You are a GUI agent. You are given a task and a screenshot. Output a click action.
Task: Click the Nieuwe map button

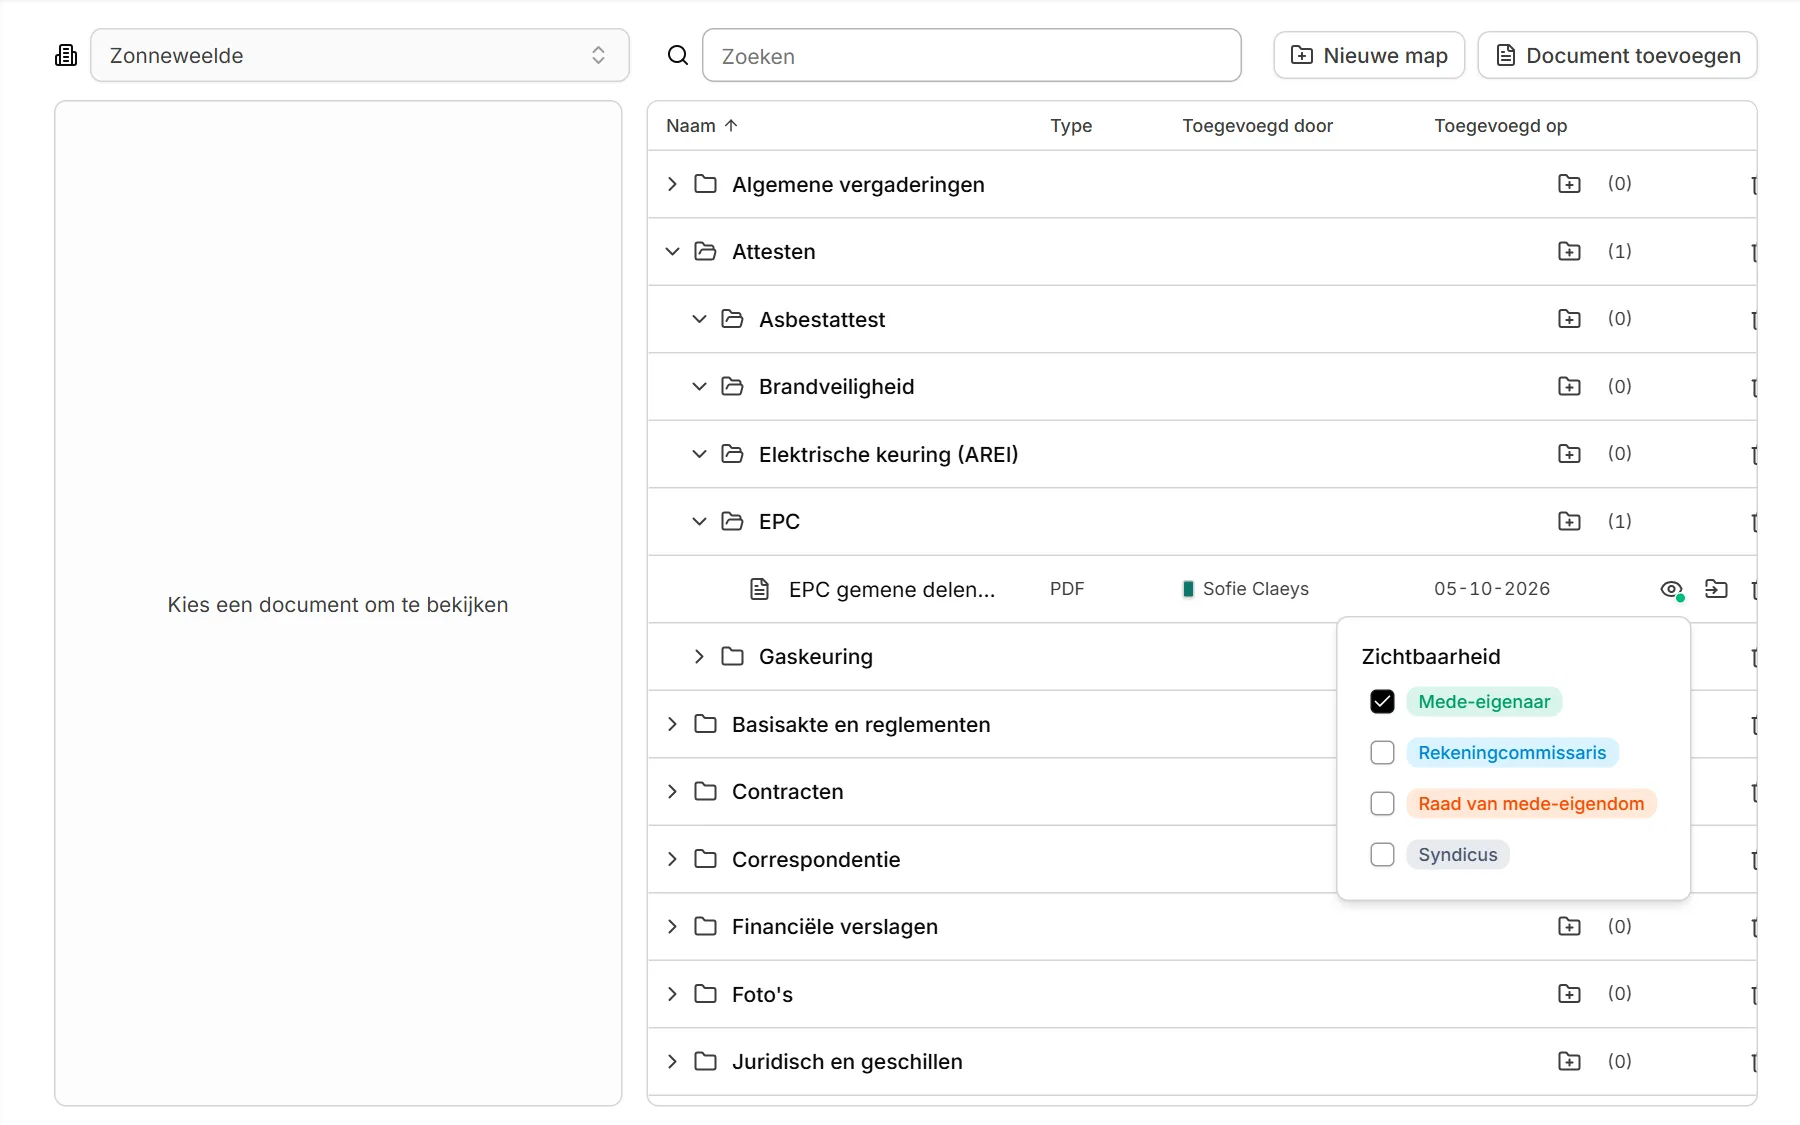tap(1369, 55)
